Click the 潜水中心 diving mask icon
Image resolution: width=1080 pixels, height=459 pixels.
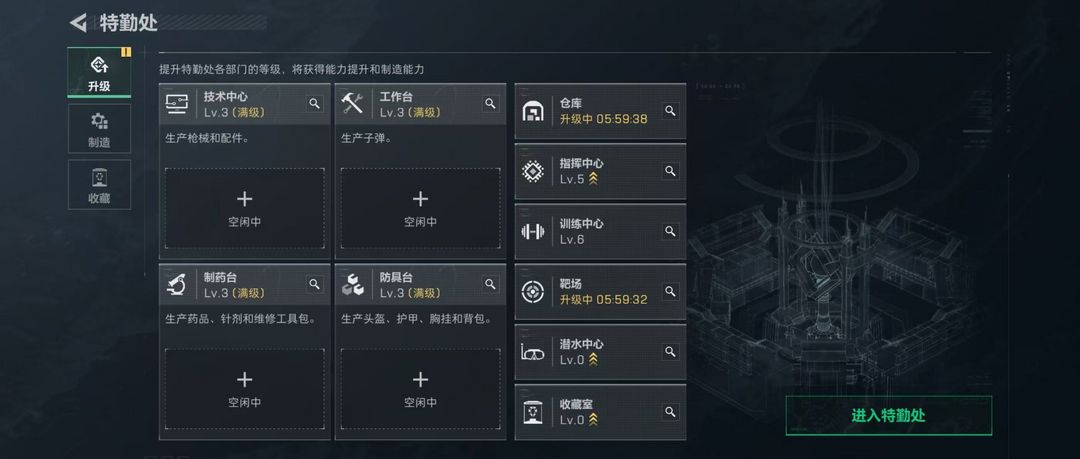coord(532,352)
